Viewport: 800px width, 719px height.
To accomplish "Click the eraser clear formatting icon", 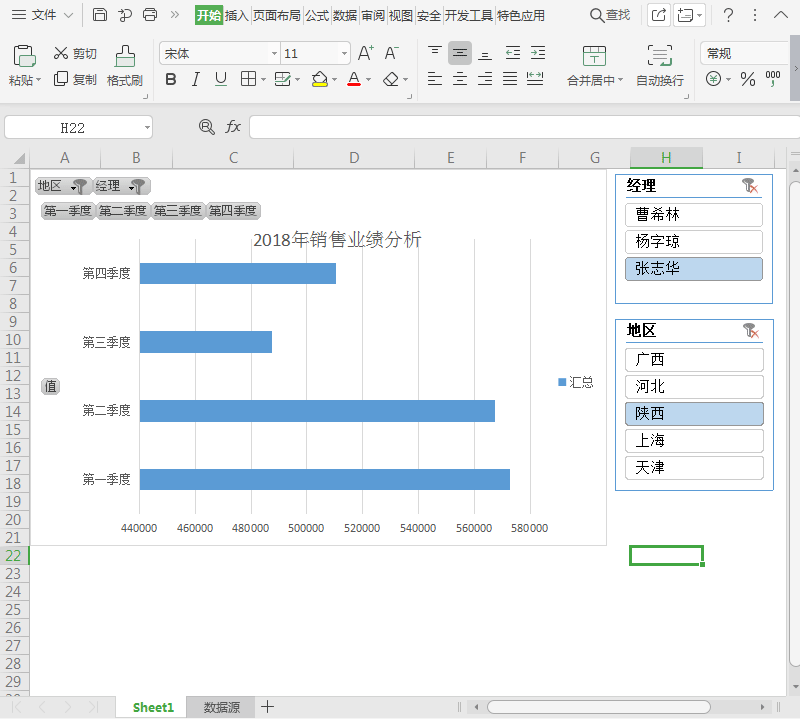I will [391, 79].
